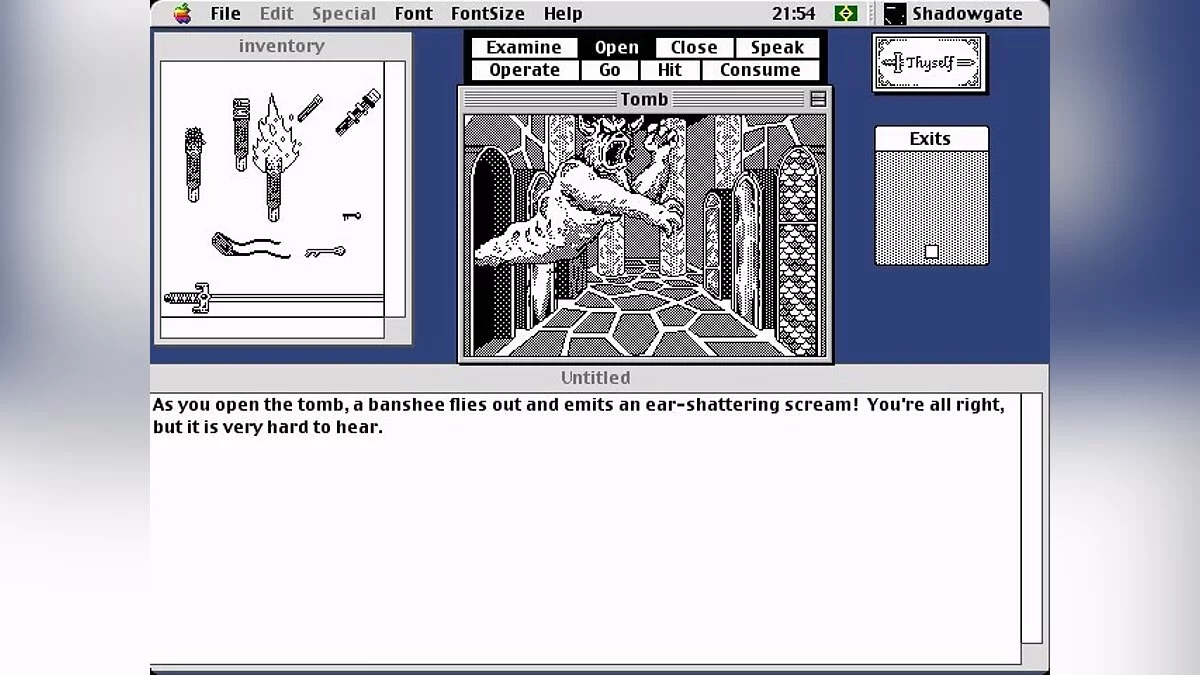Select the sling in the inventory
This screenshot has height=675, width=1200.
point(251,245)
